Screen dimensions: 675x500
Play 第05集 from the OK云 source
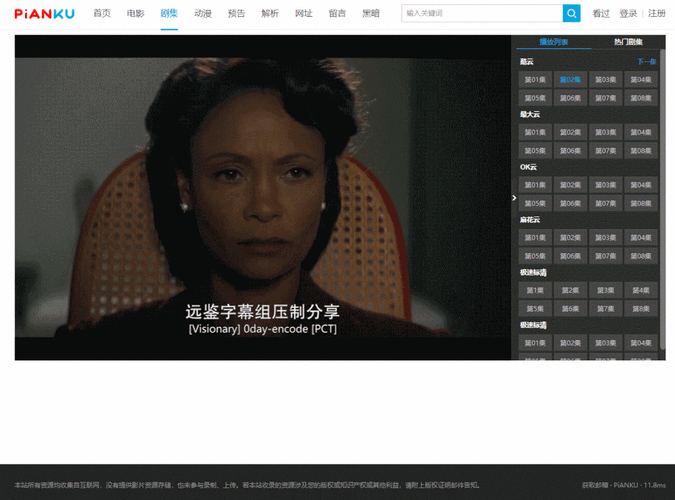(535, 203)
